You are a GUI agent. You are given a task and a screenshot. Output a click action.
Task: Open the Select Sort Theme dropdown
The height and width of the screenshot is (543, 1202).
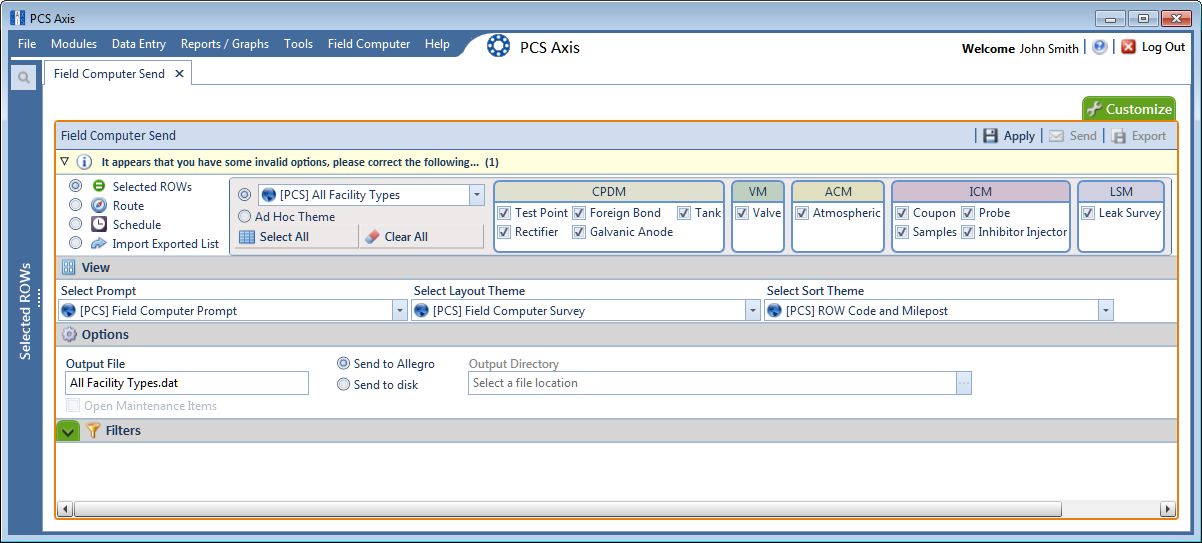[x=1106, y=311]
